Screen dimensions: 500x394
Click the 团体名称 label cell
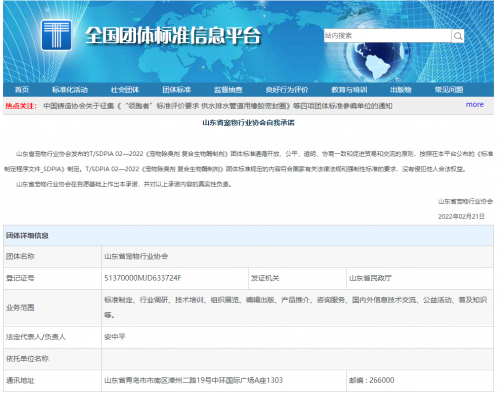pyautogui.click(x=52, y=256)
